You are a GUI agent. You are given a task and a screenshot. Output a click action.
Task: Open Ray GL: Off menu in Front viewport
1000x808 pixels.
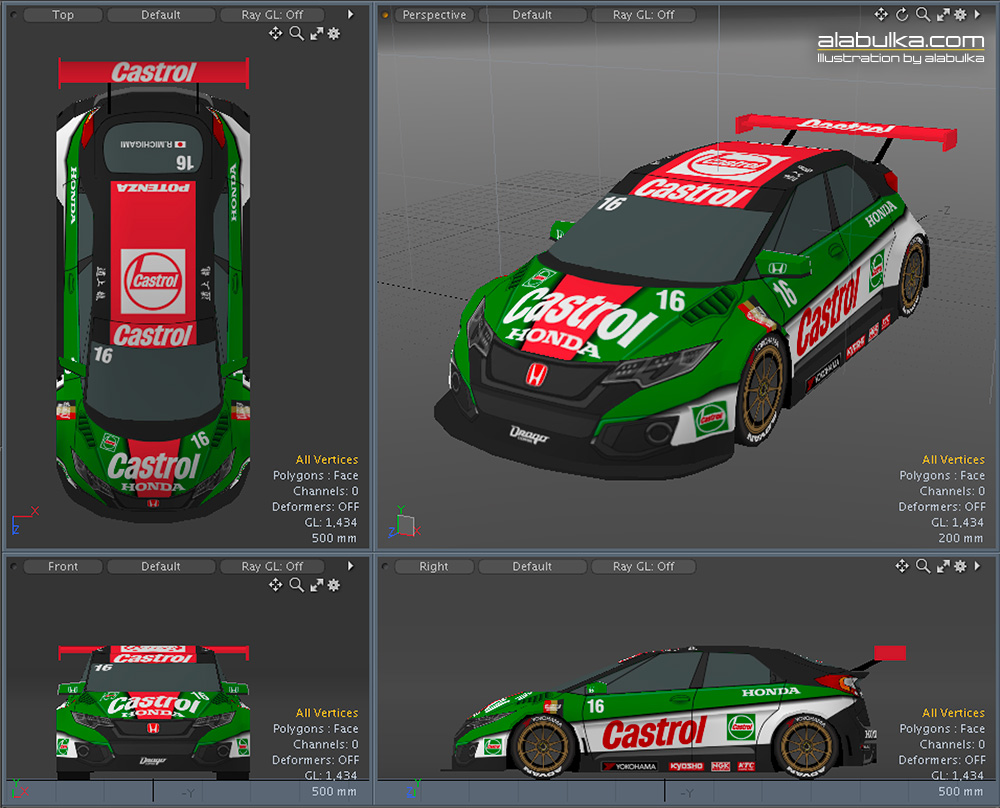(x=272, y=566)
